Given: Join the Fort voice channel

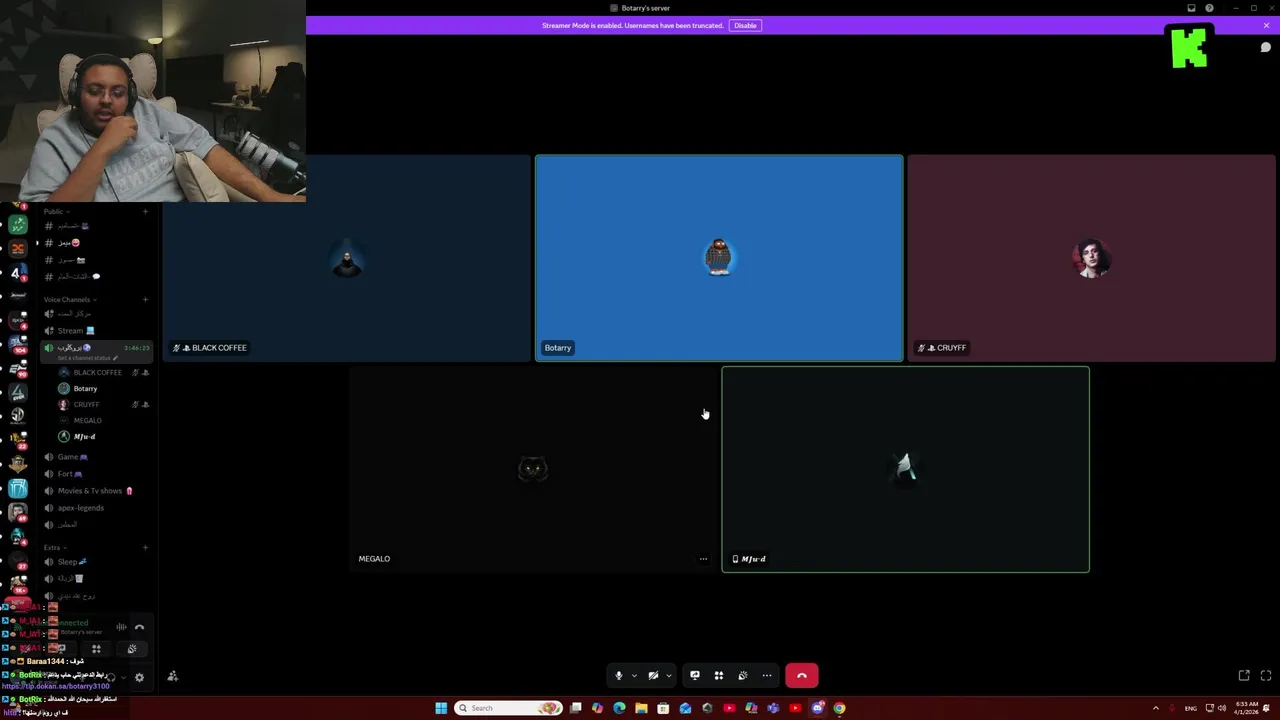Looking at the screenshot, I should (97, 474).
